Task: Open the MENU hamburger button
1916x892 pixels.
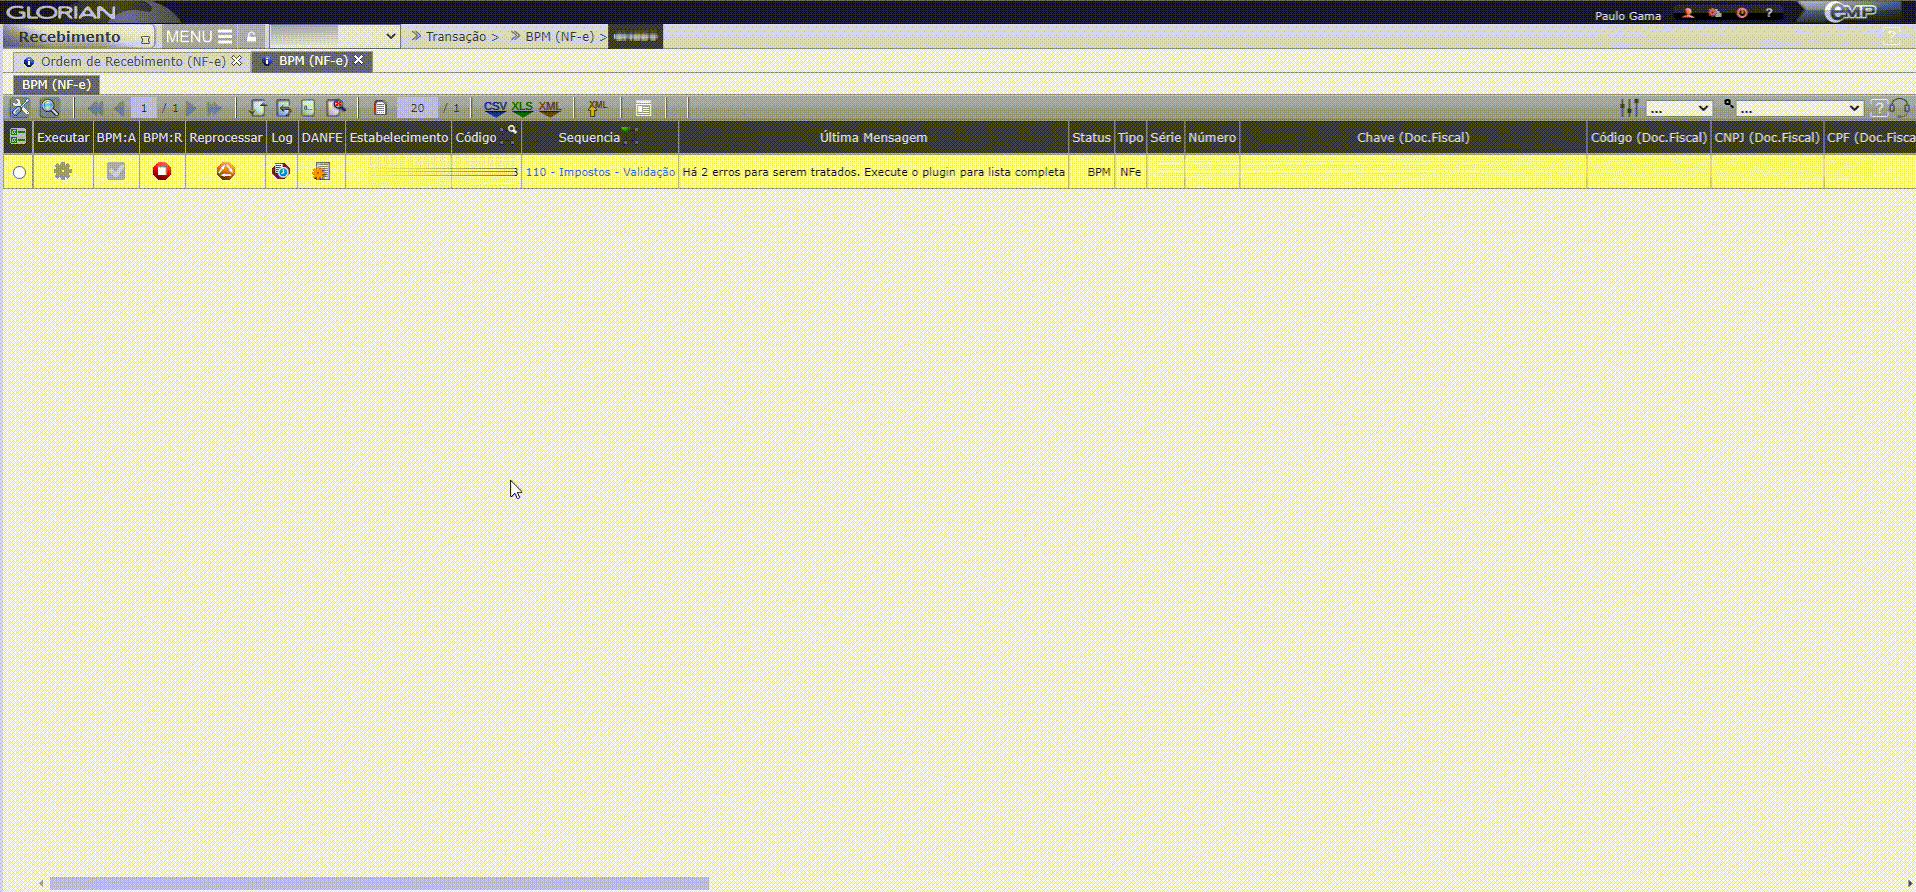Action: pos(199,36)
